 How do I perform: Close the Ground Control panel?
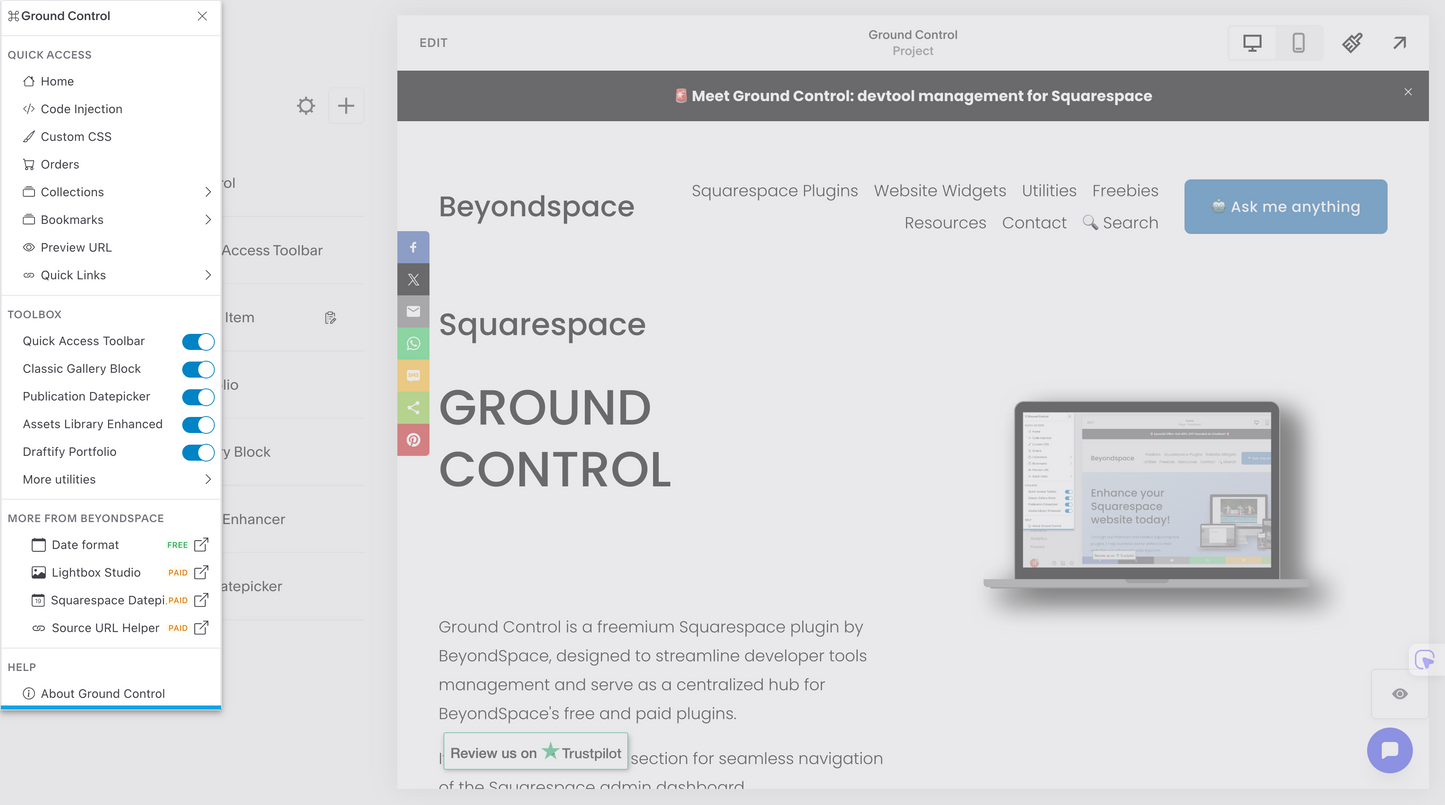(x=202, y=16)
